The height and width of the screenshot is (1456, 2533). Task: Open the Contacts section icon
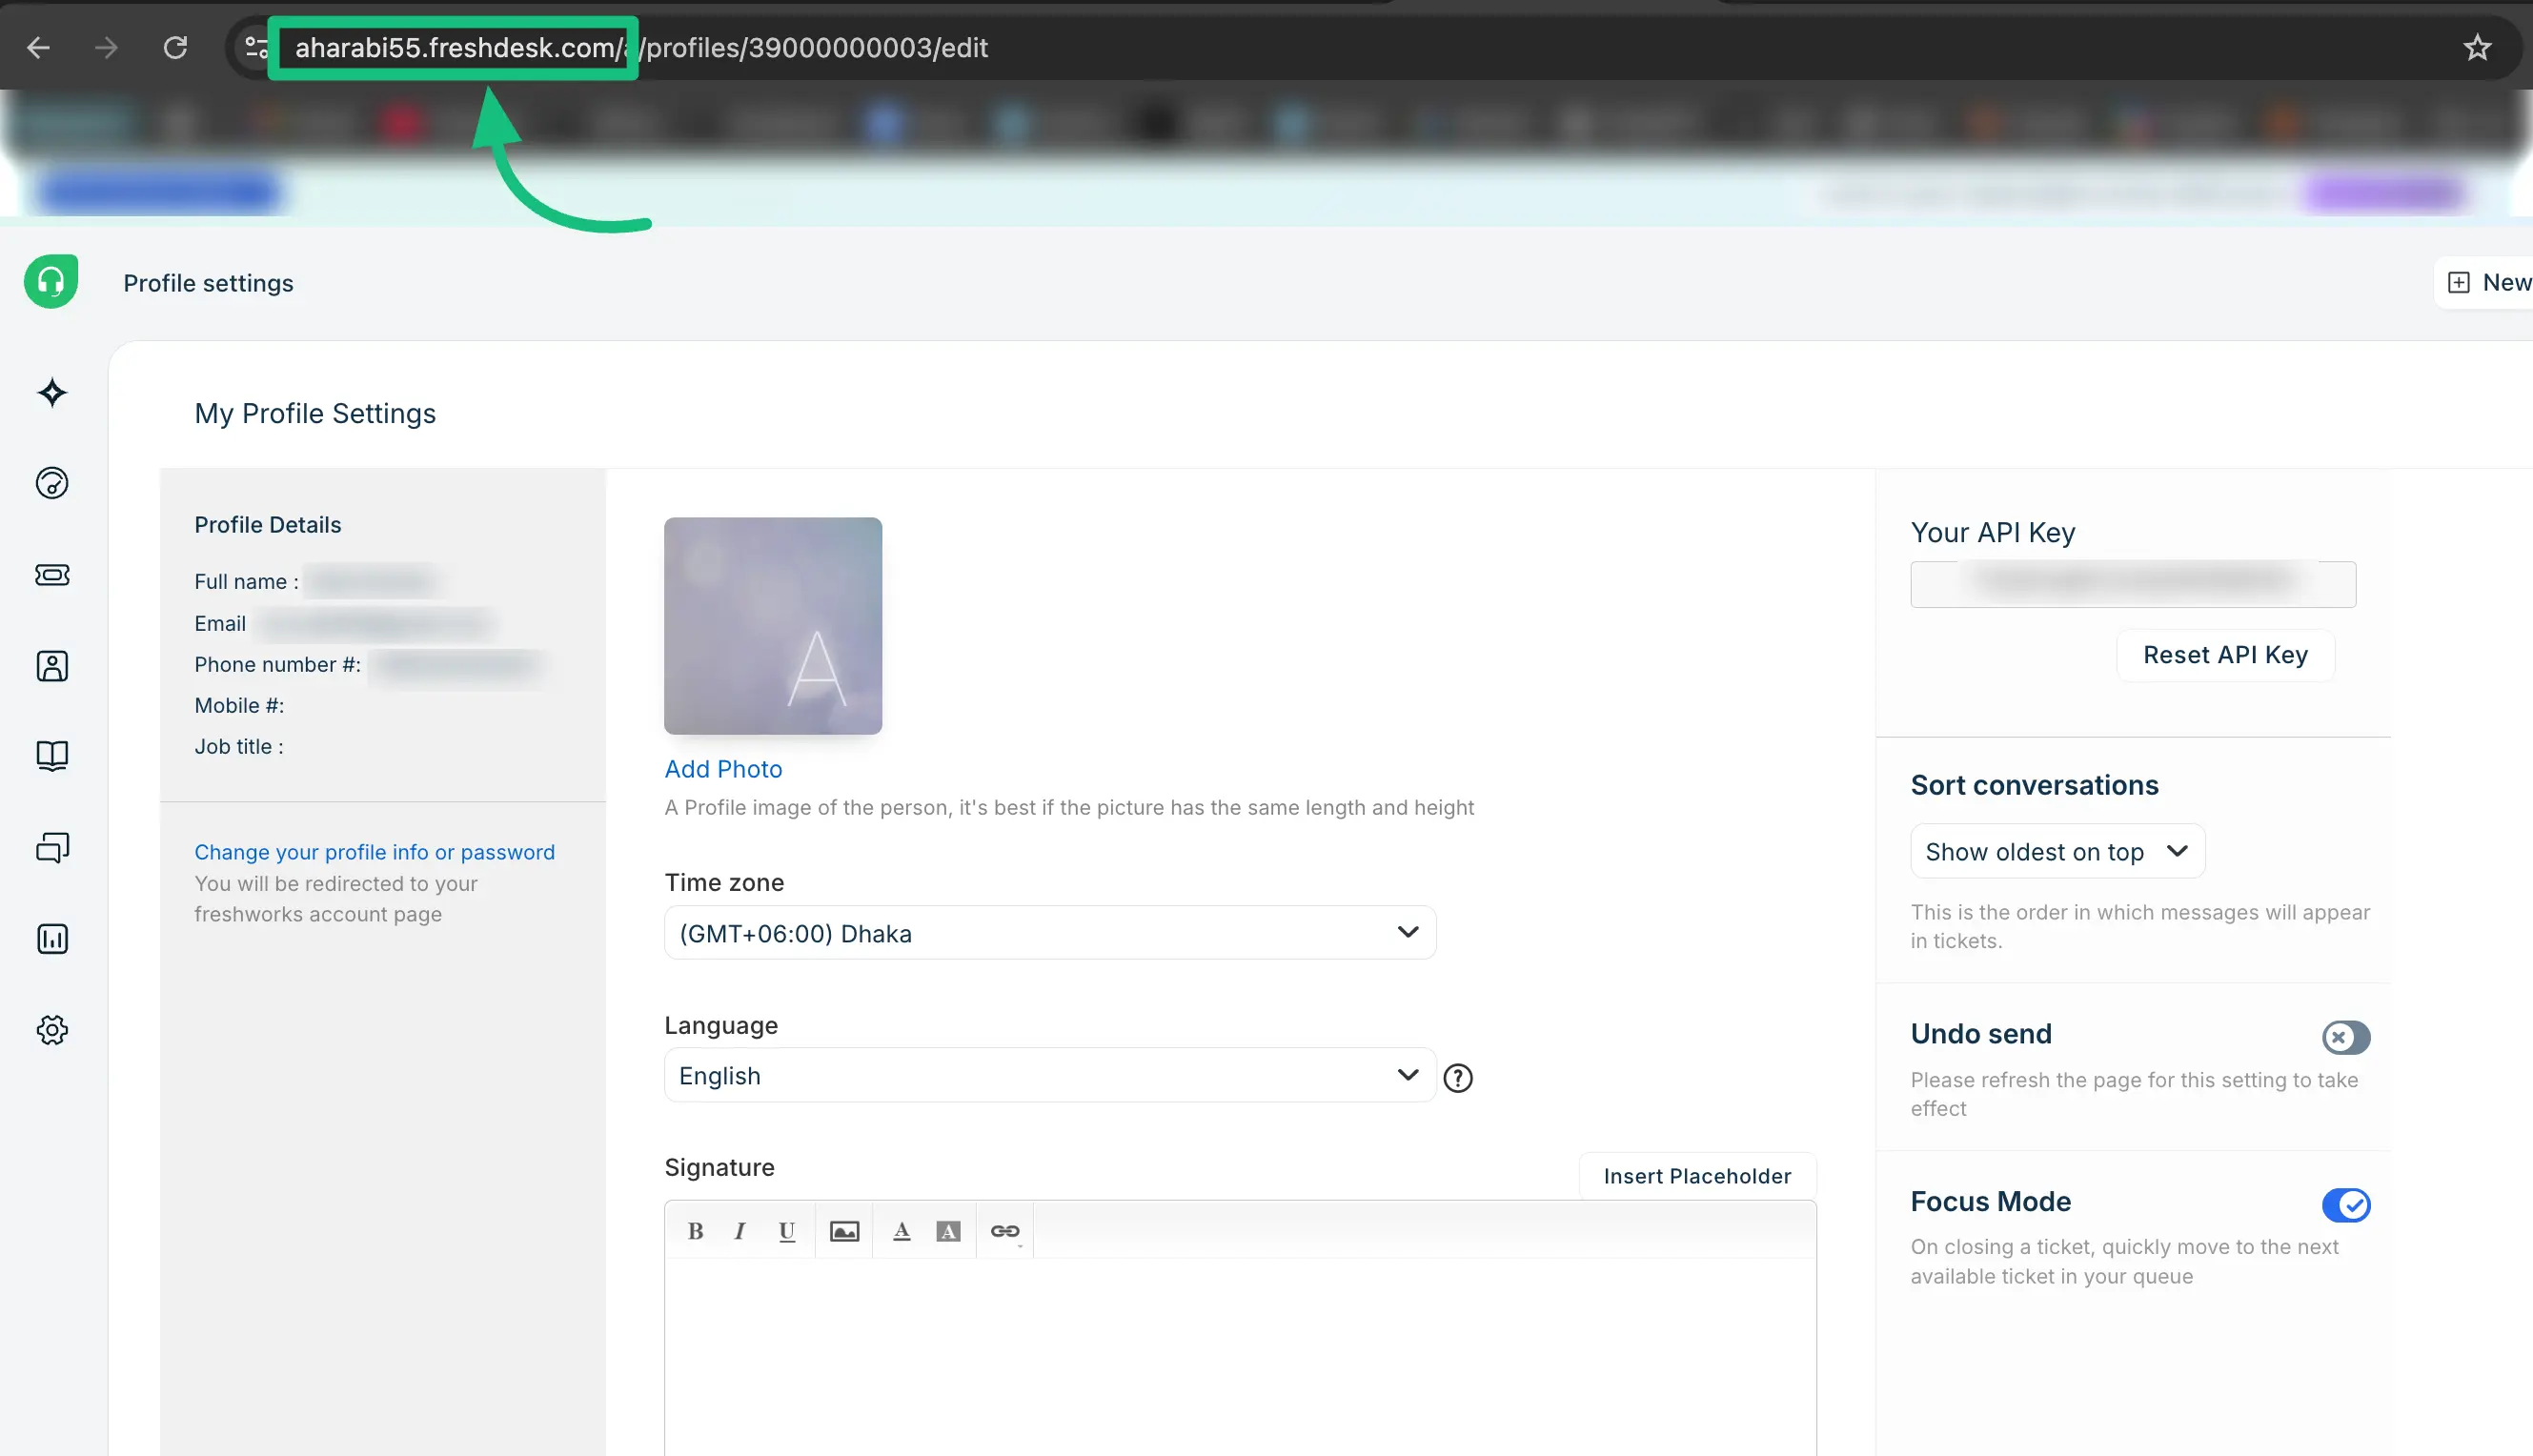click(51, 665)
